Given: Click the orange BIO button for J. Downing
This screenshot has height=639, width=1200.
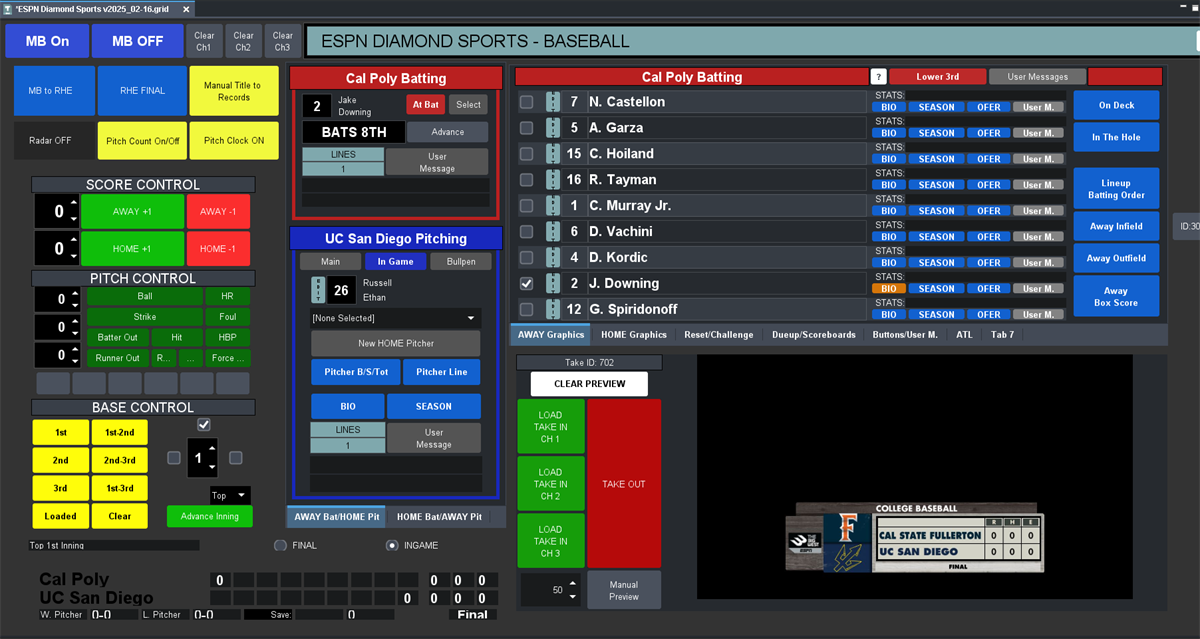Looking at the screenshot, I should tap(889, 289).
